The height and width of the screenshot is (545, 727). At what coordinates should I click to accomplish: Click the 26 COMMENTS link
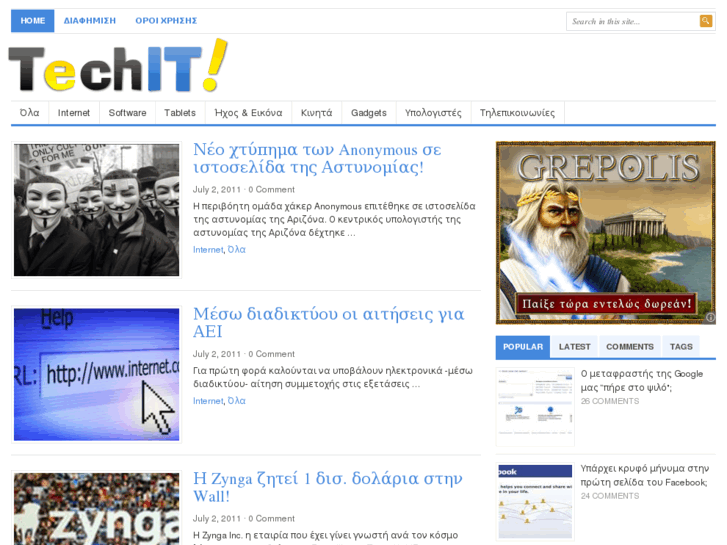[610, 401]
